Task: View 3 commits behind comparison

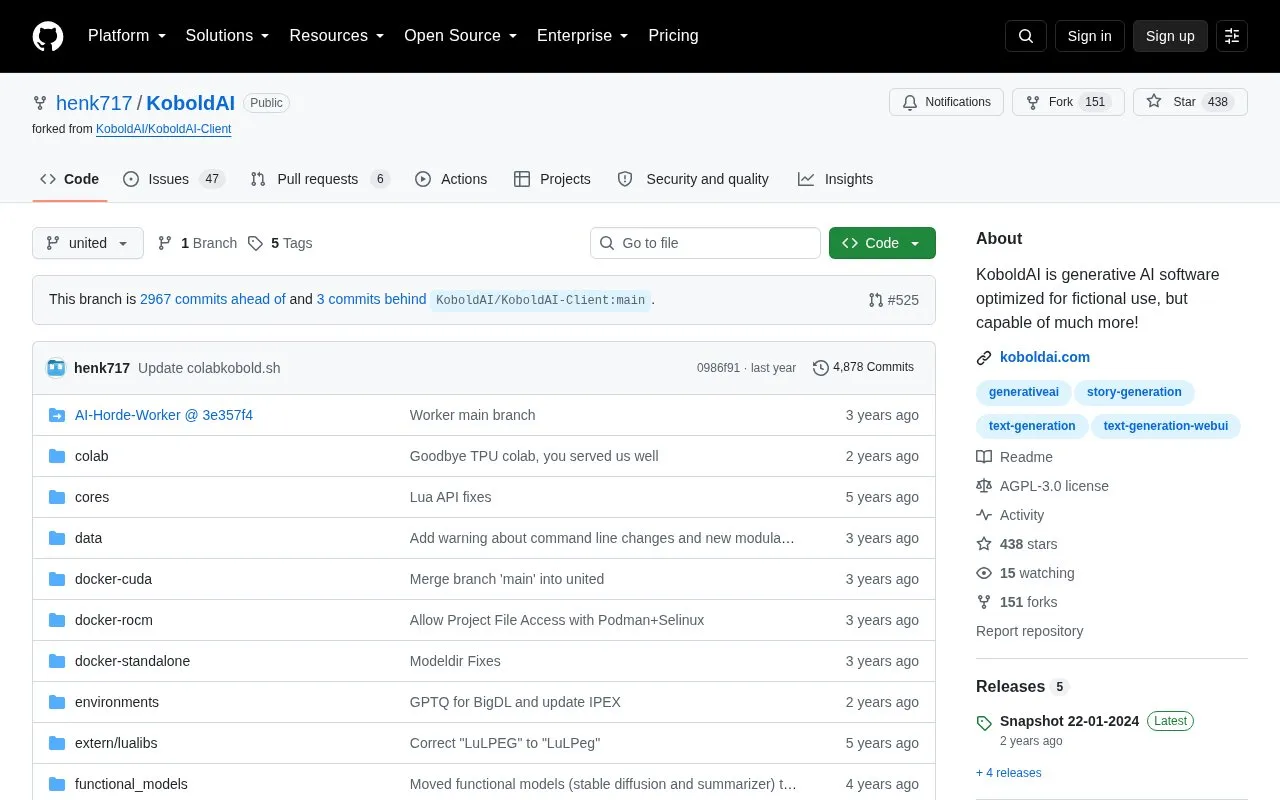Action: (372, 299)
